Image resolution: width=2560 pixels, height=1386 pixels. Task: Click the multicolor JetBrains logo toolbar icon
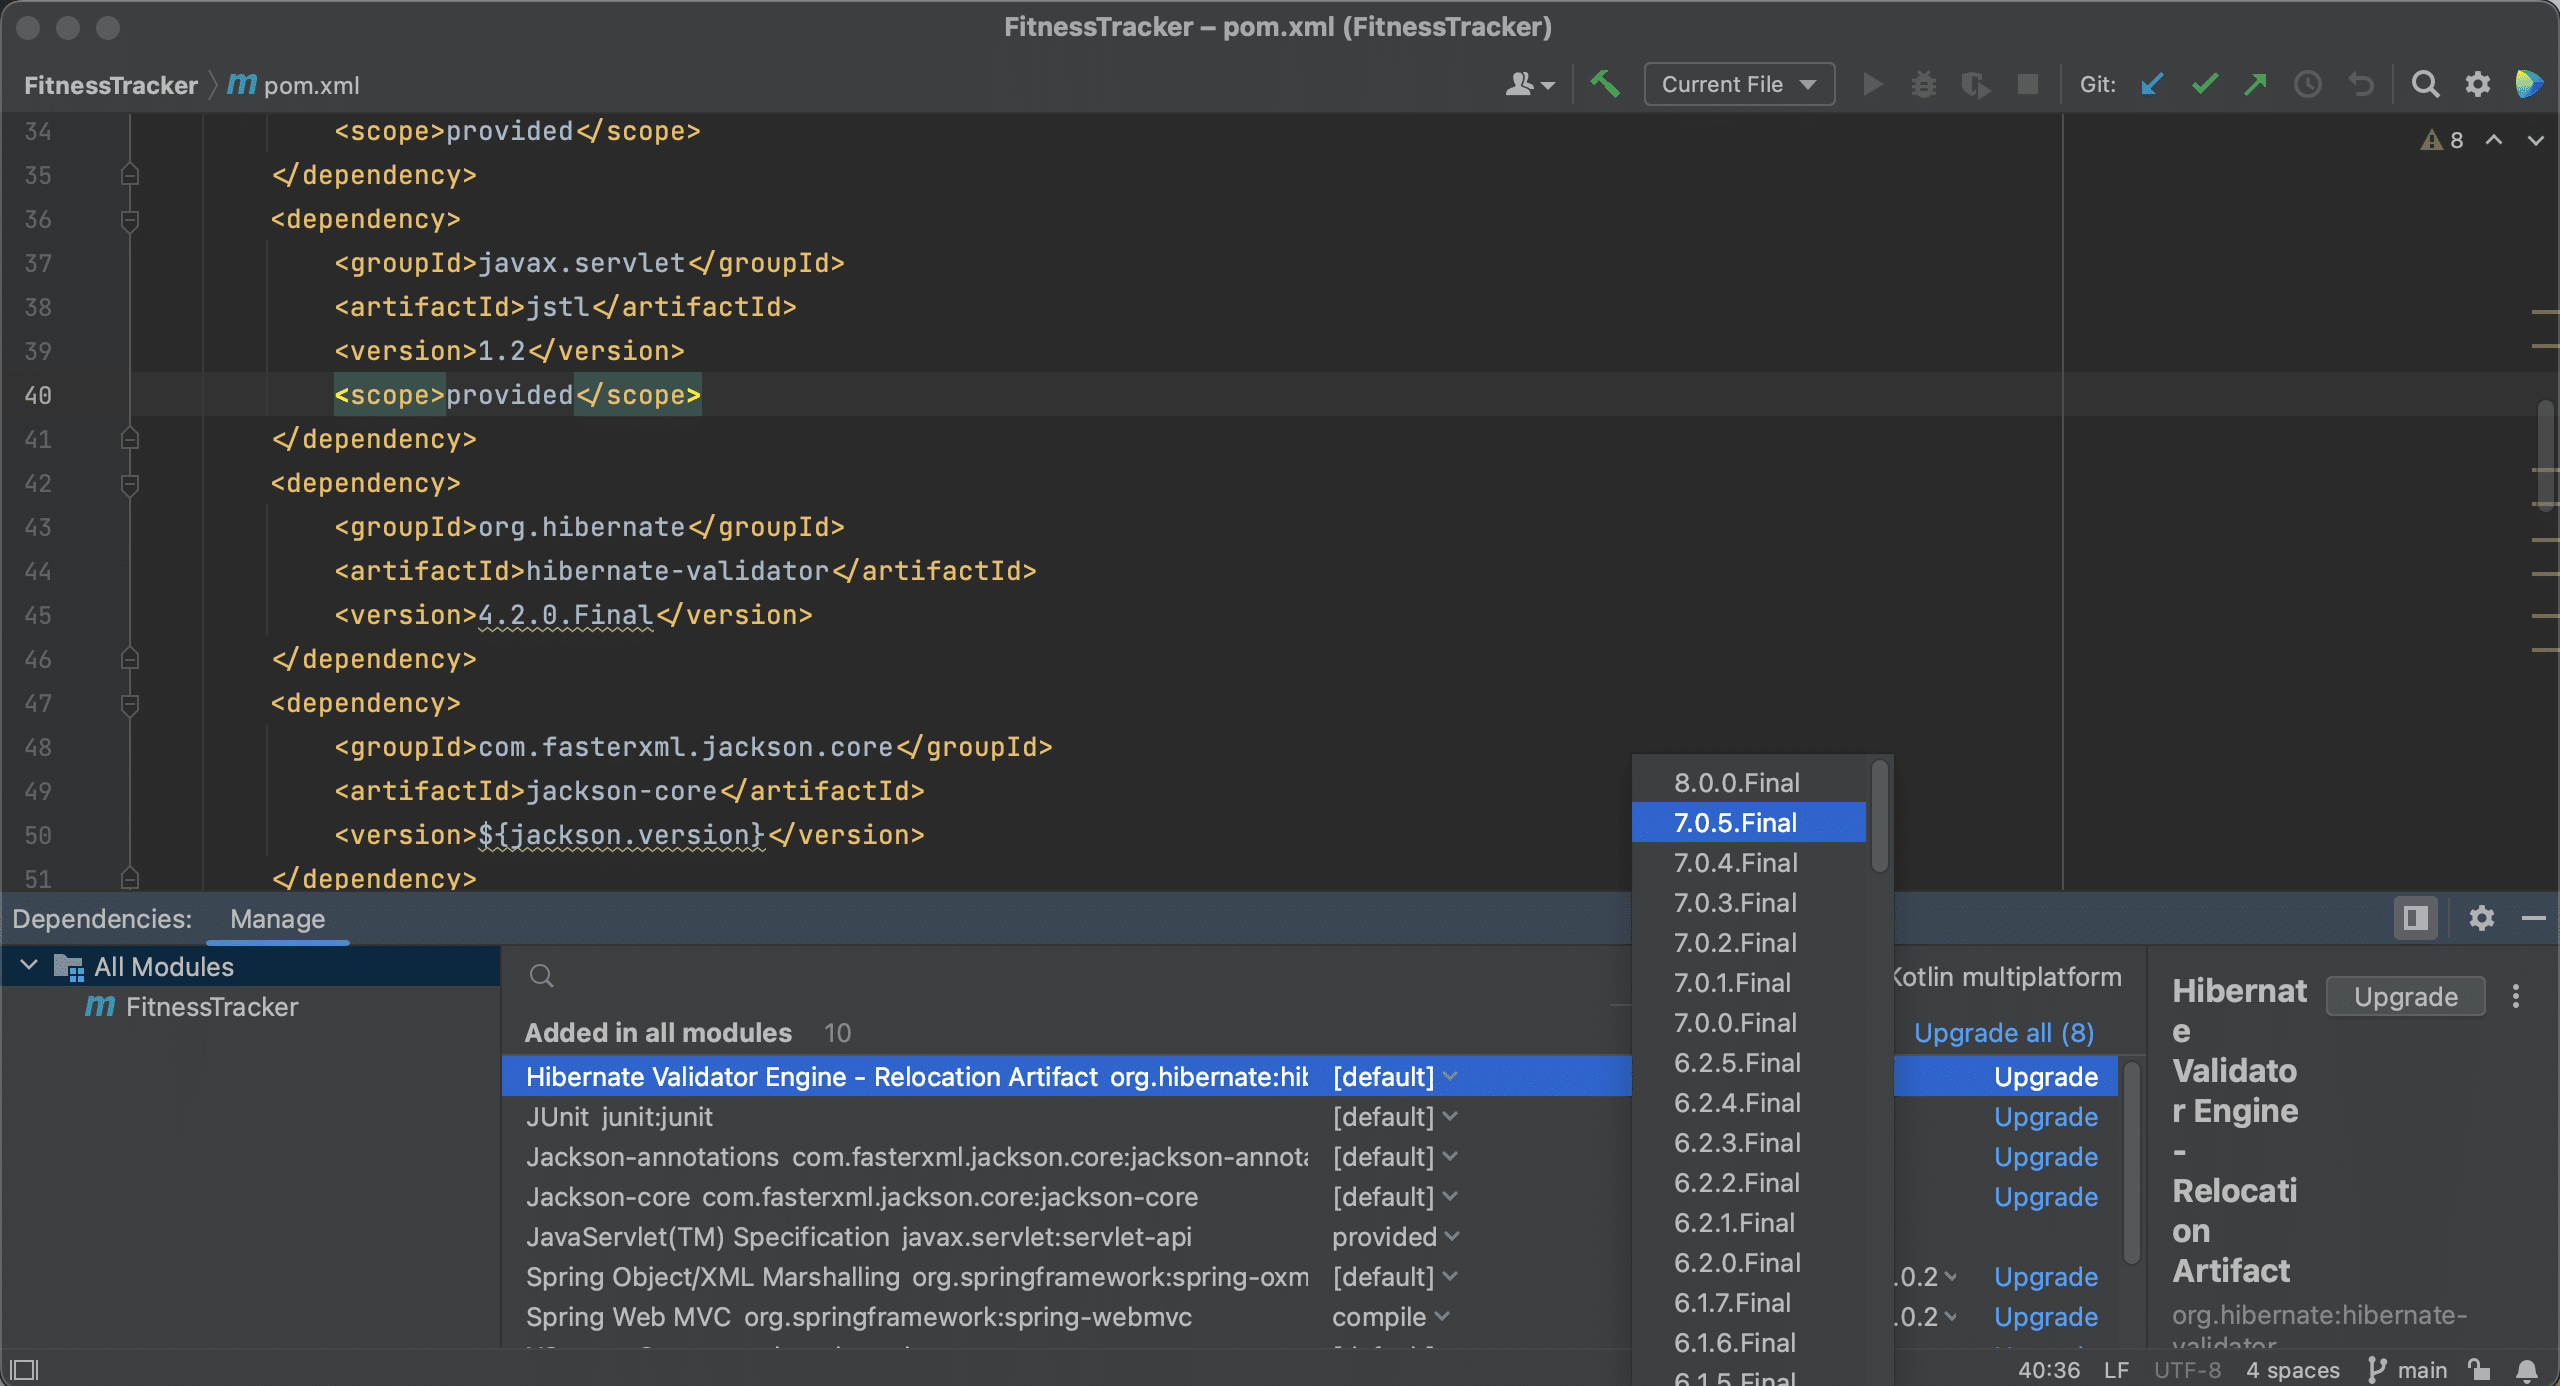pos(2528,84)
